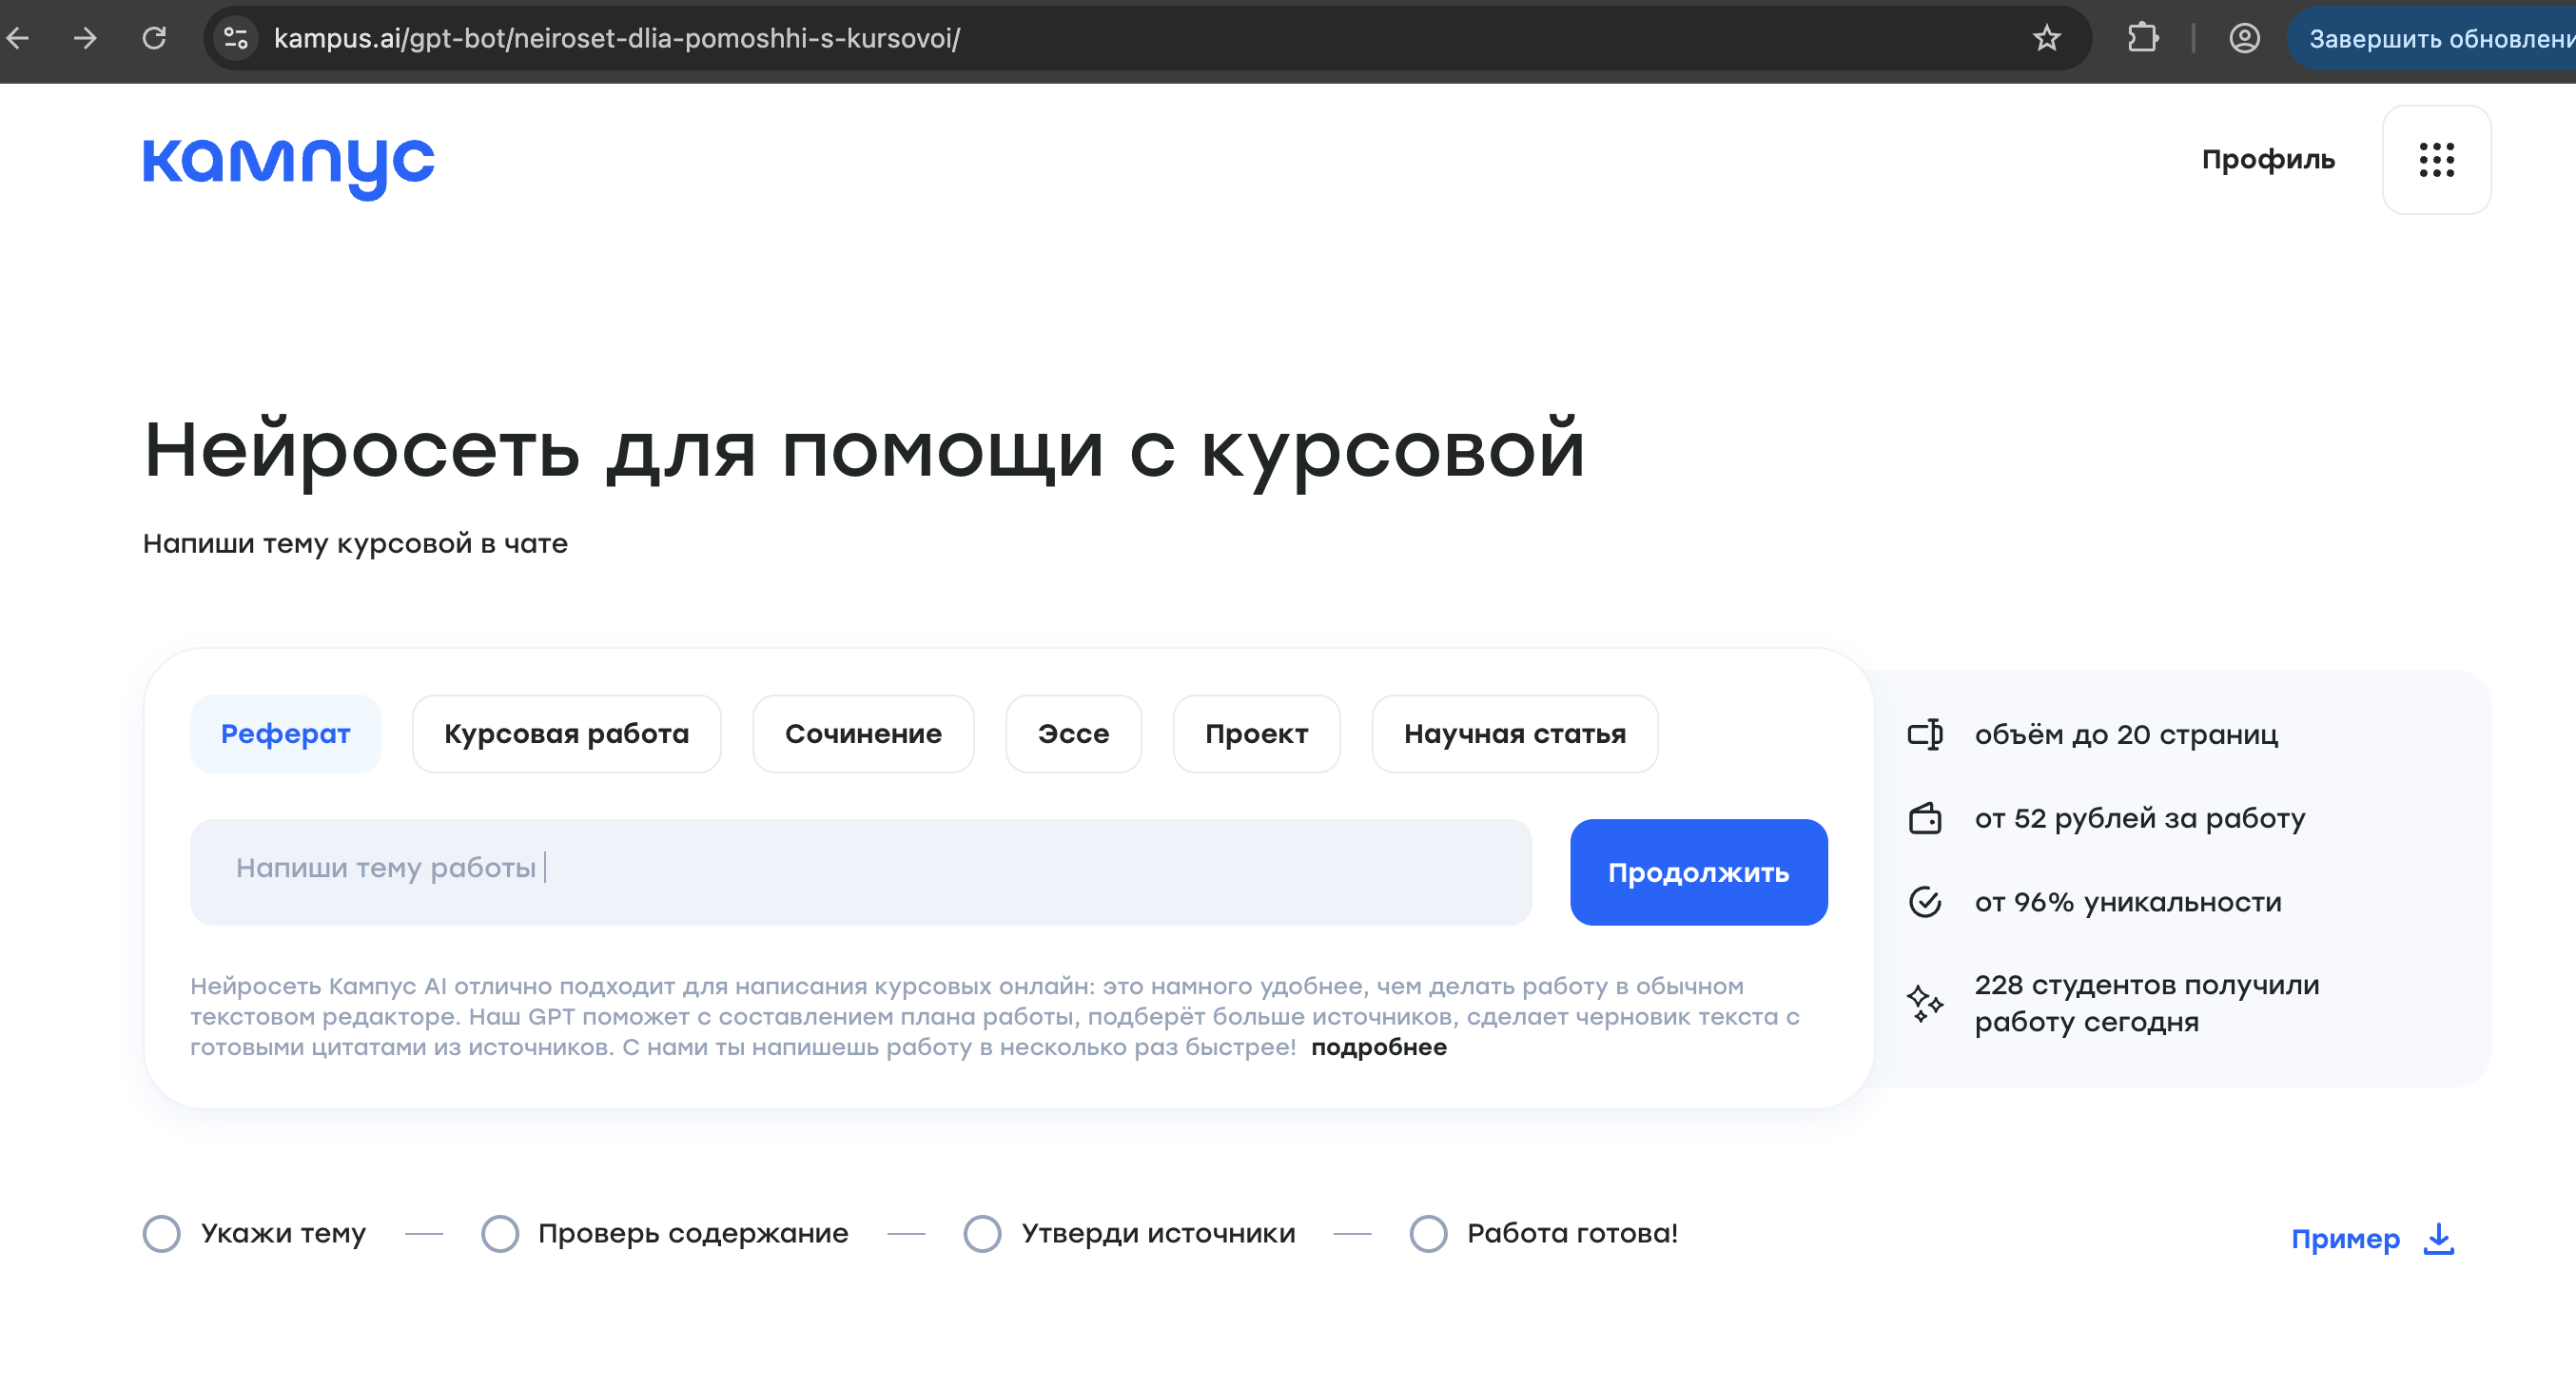The image size is (2576, 1389).
Task: Click the browser address bar URL
Action: (617, 38)
